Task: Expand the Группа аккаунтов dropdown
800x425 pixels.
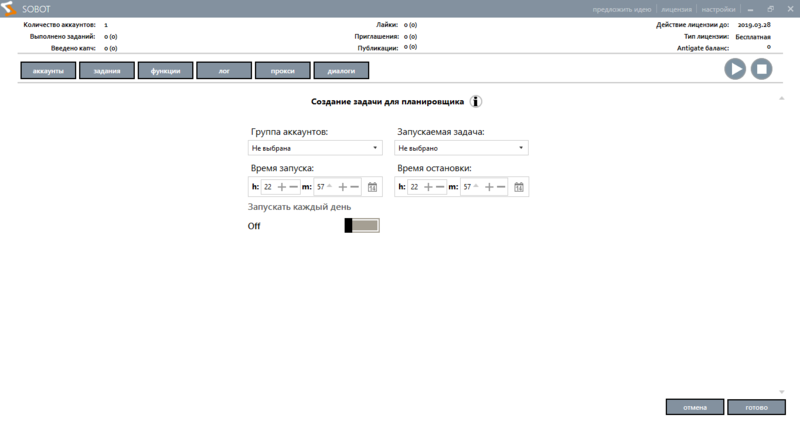Action: point(315,148)
